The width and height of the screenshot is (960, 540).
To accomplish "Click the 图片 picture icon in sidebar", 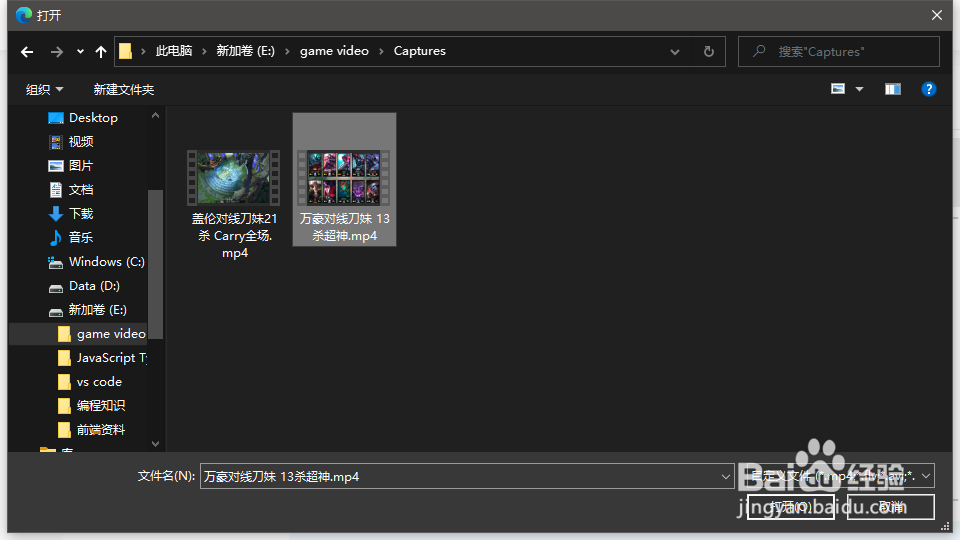I will [x=56, y=166].
